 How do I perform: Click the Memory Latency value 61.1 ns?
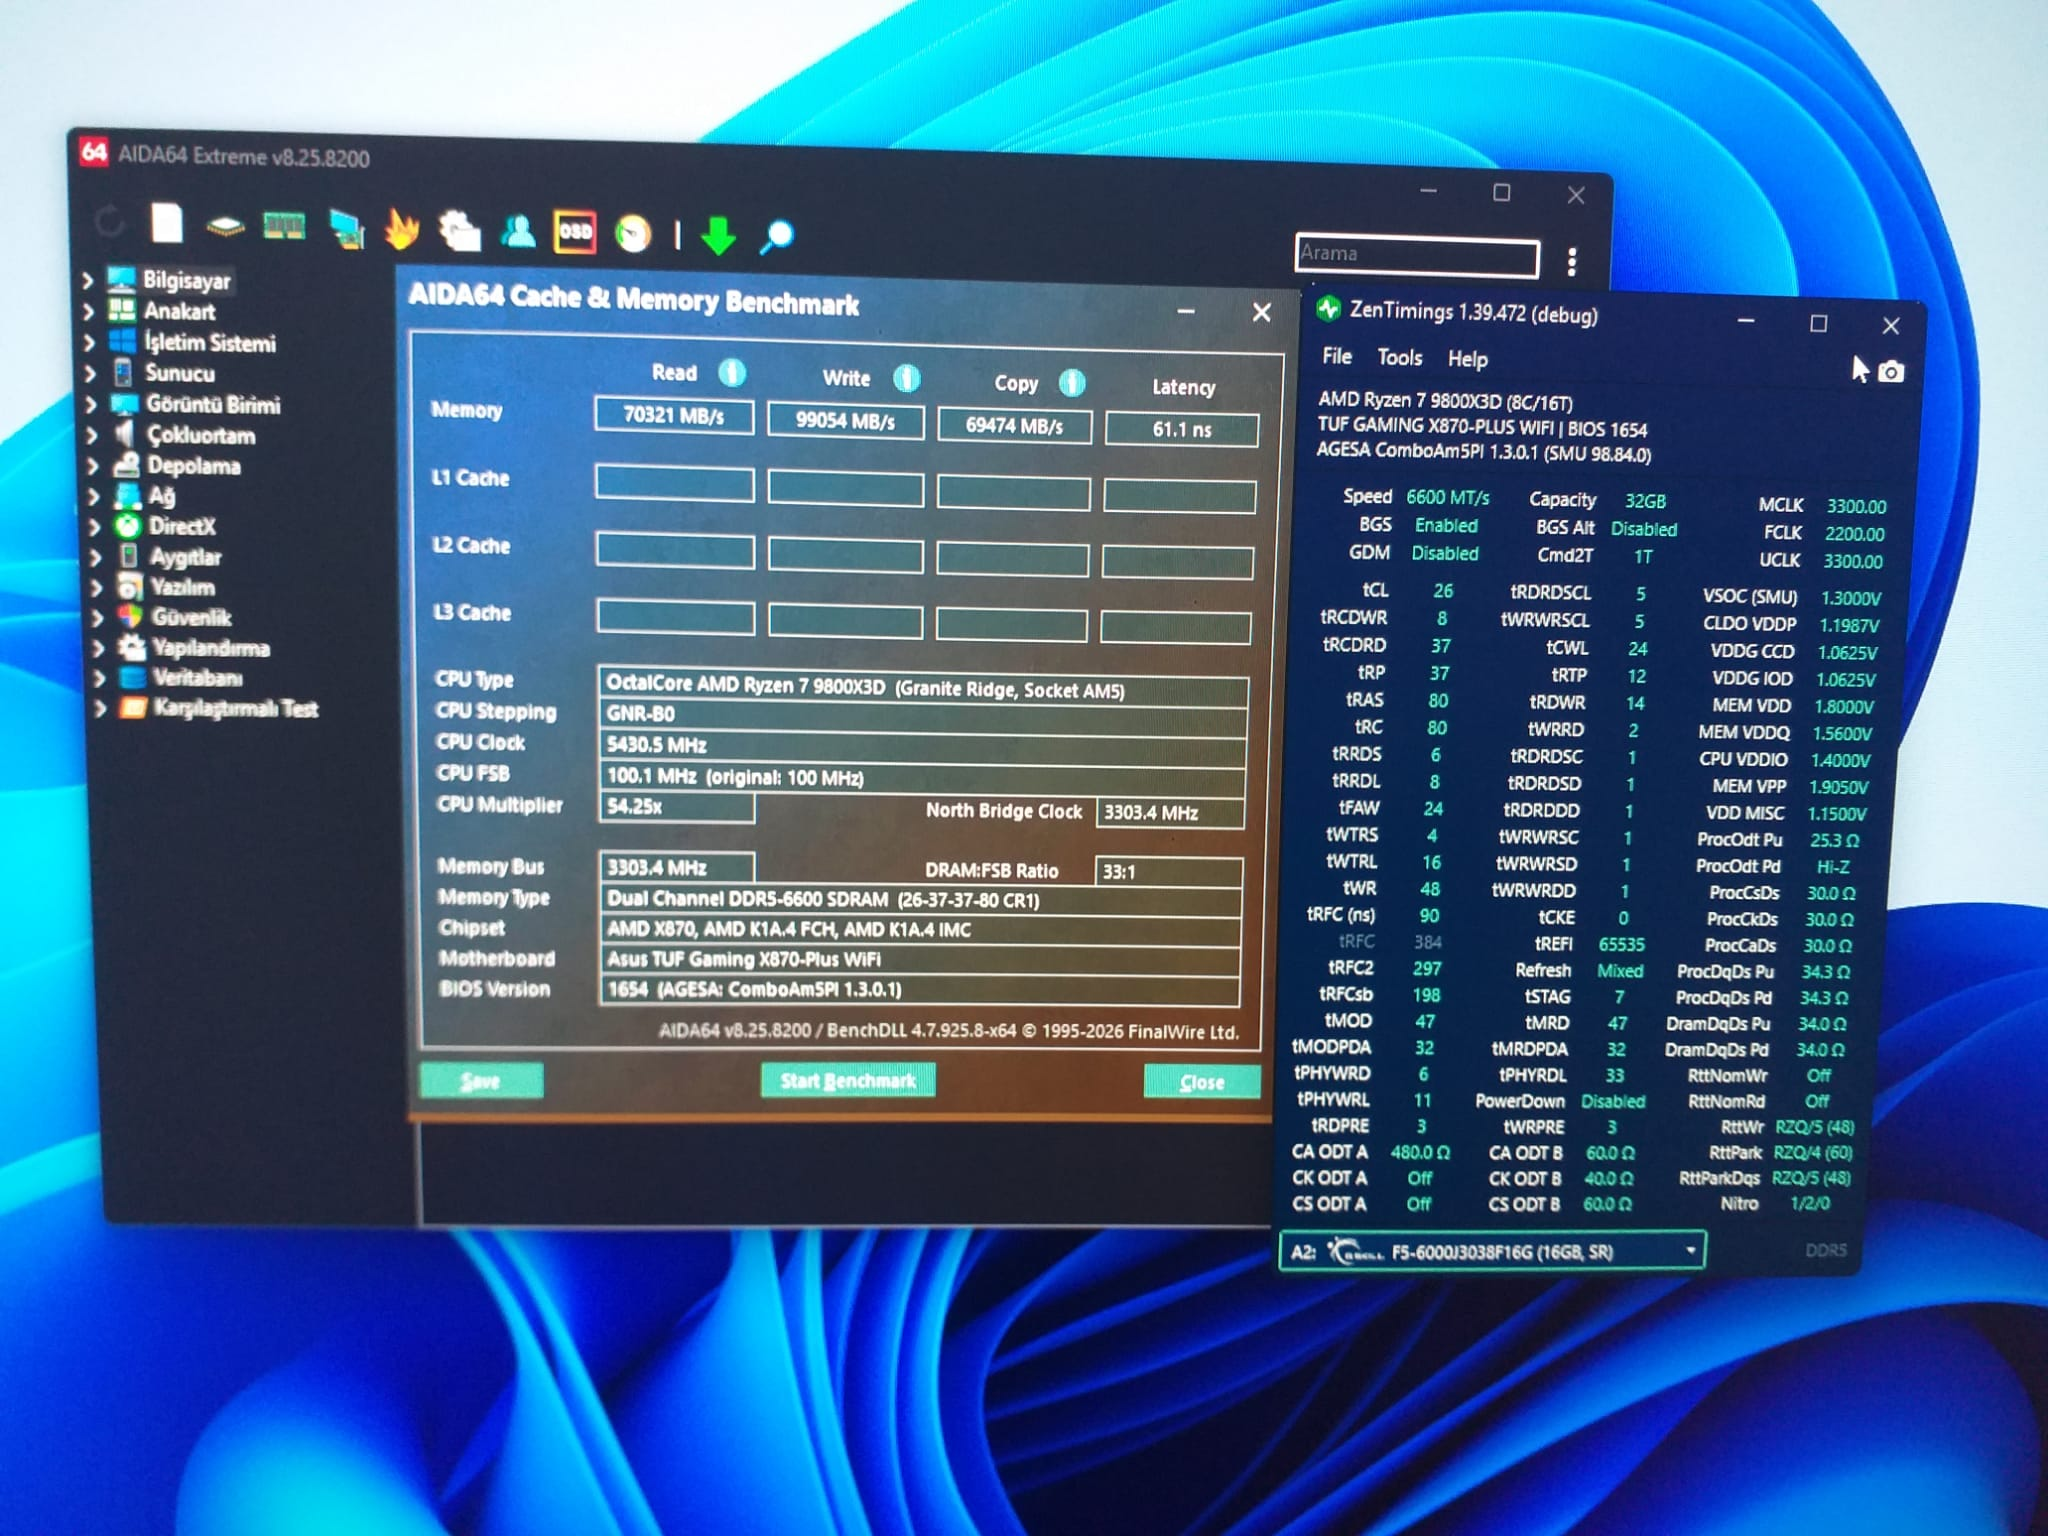point(1182,429)
